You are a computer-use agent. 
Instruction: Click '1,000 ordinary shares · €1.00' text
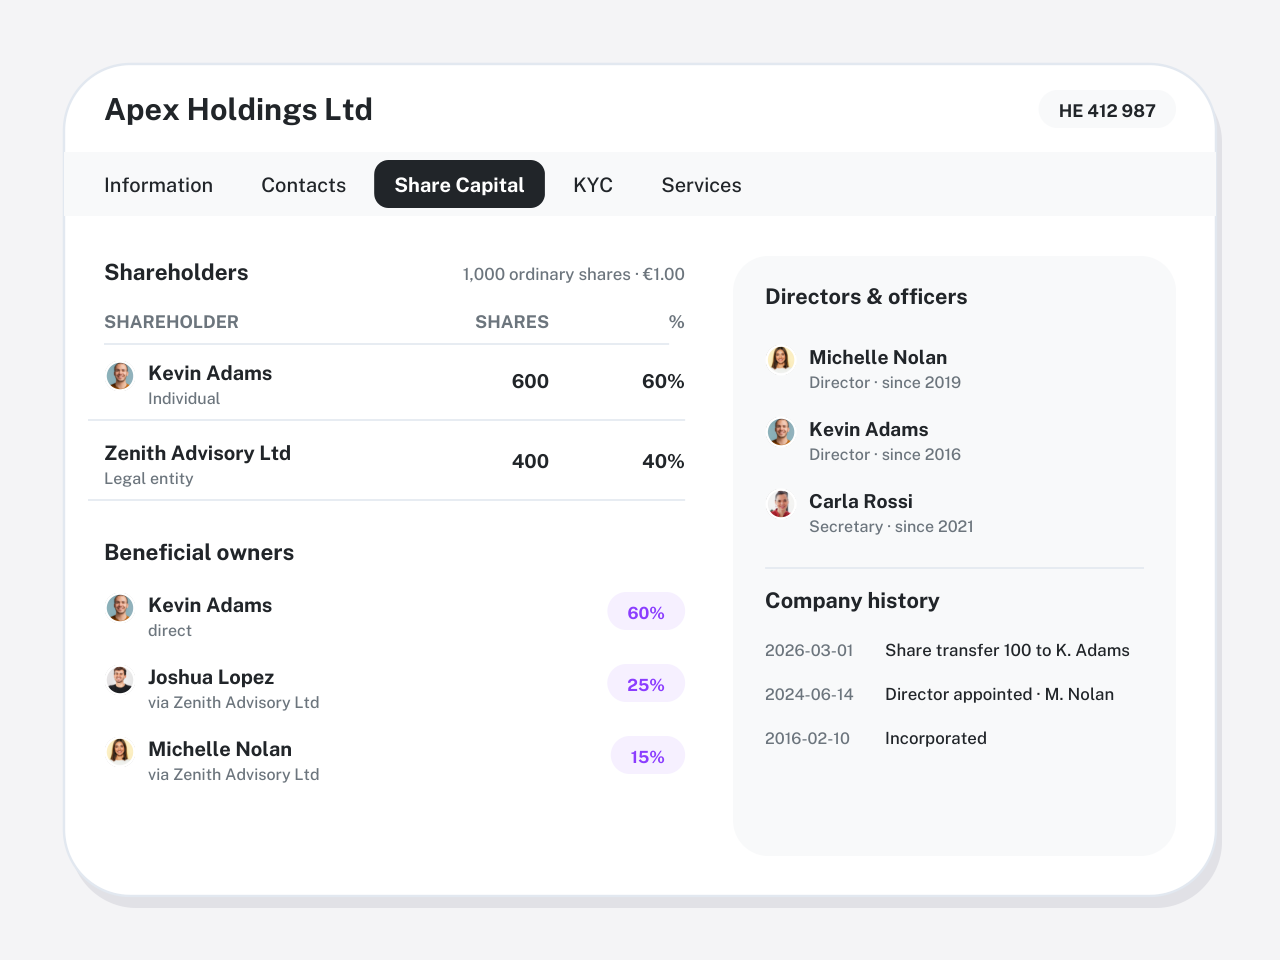point(574,274)
